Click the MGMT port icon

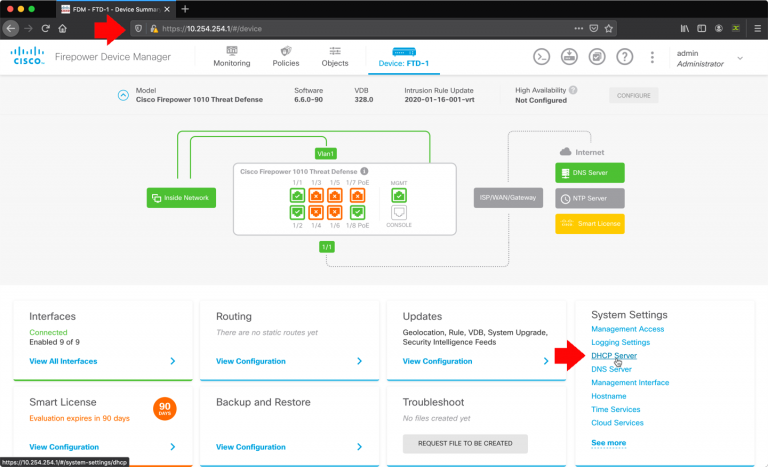(x=399, y=196)
